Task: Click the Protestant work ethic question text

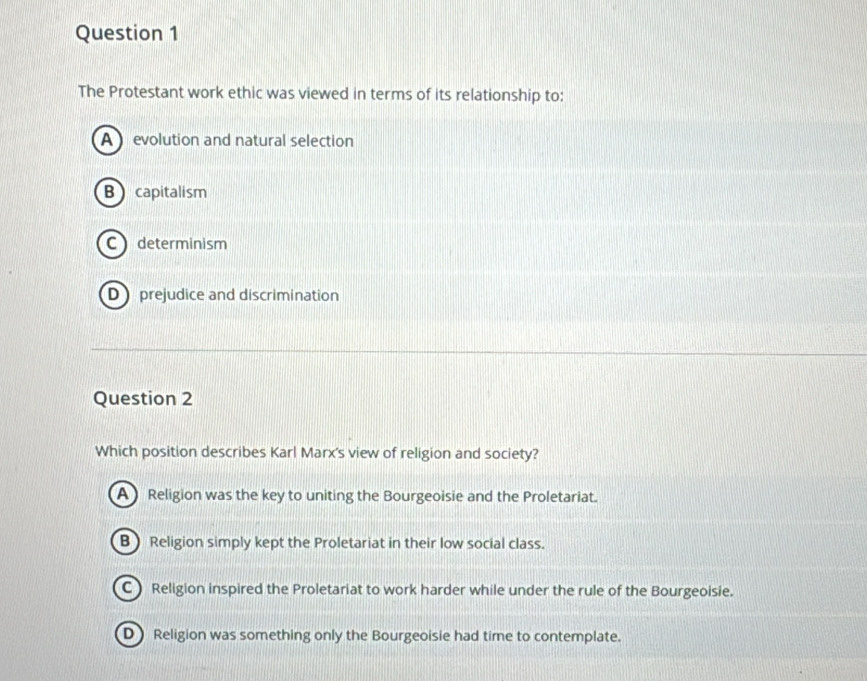Action: pyautogui.click(x=320, y=95)
